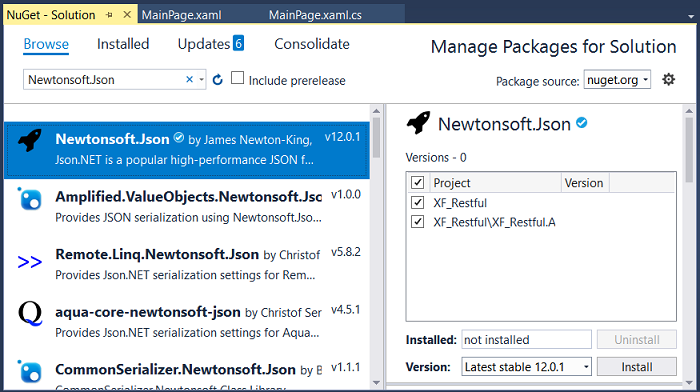Screen dimensions: 700x392
Task: Toggle the select-all Project header checkbox
Action: [417, 182]
